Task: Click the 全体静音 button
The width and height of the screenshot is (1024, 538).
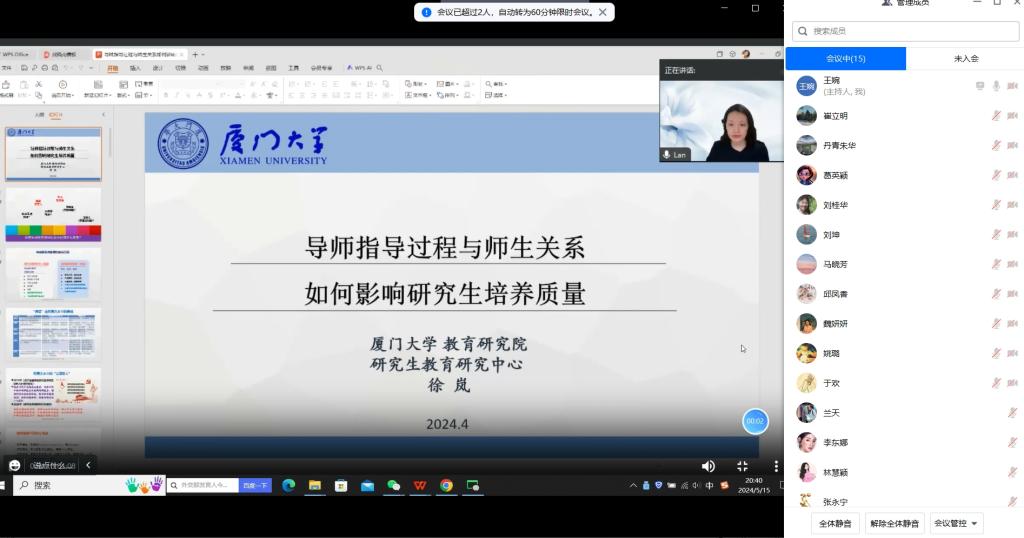Action: pos(835,523)
